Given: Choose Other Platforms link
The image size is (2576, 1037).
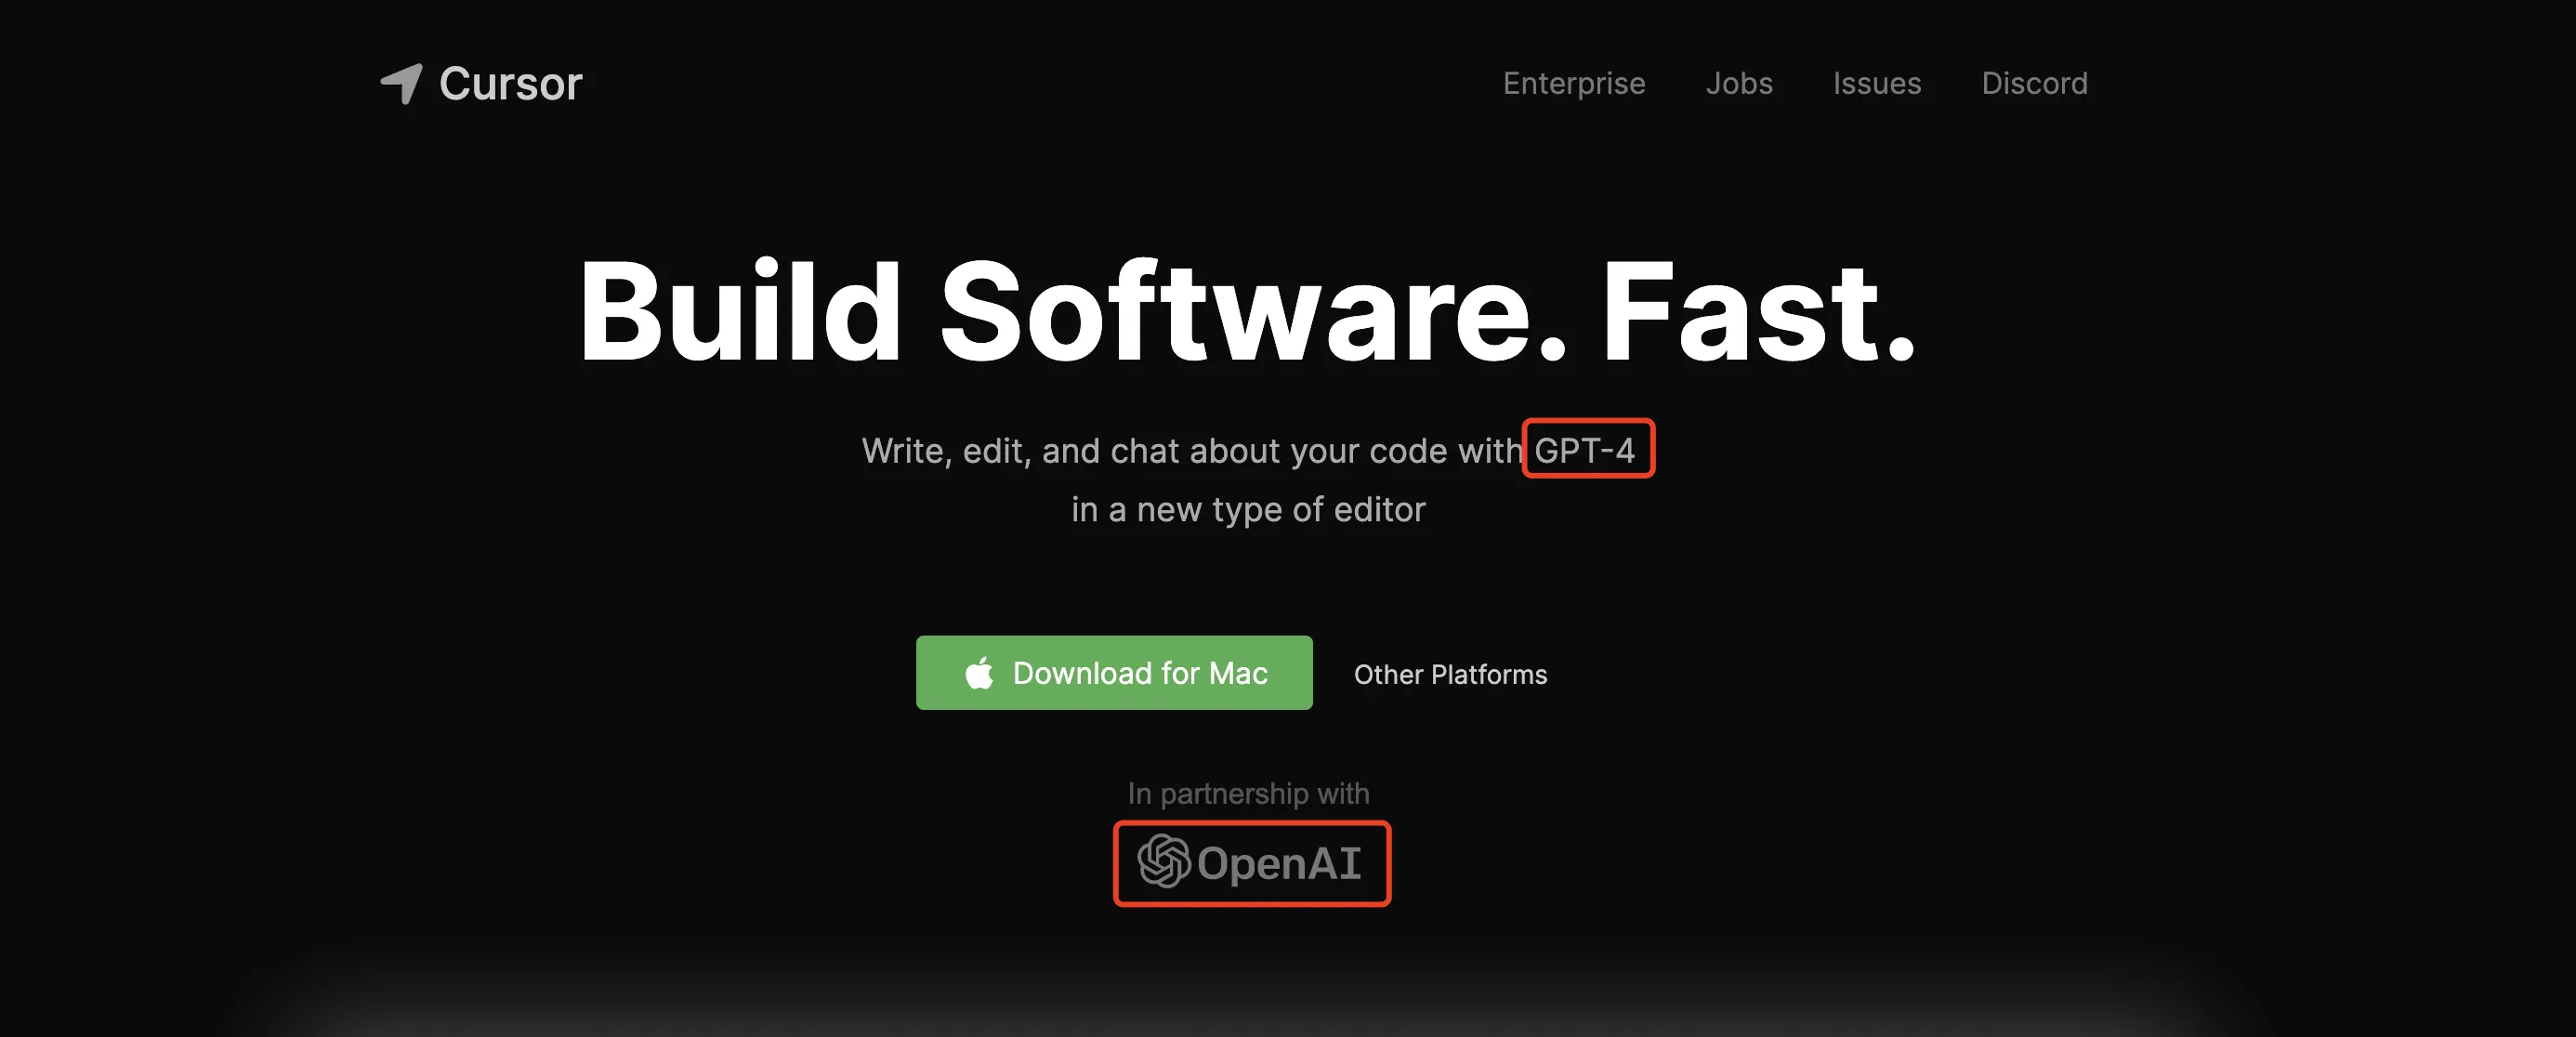Looking at the screenshot, I should coord(1449,675).
